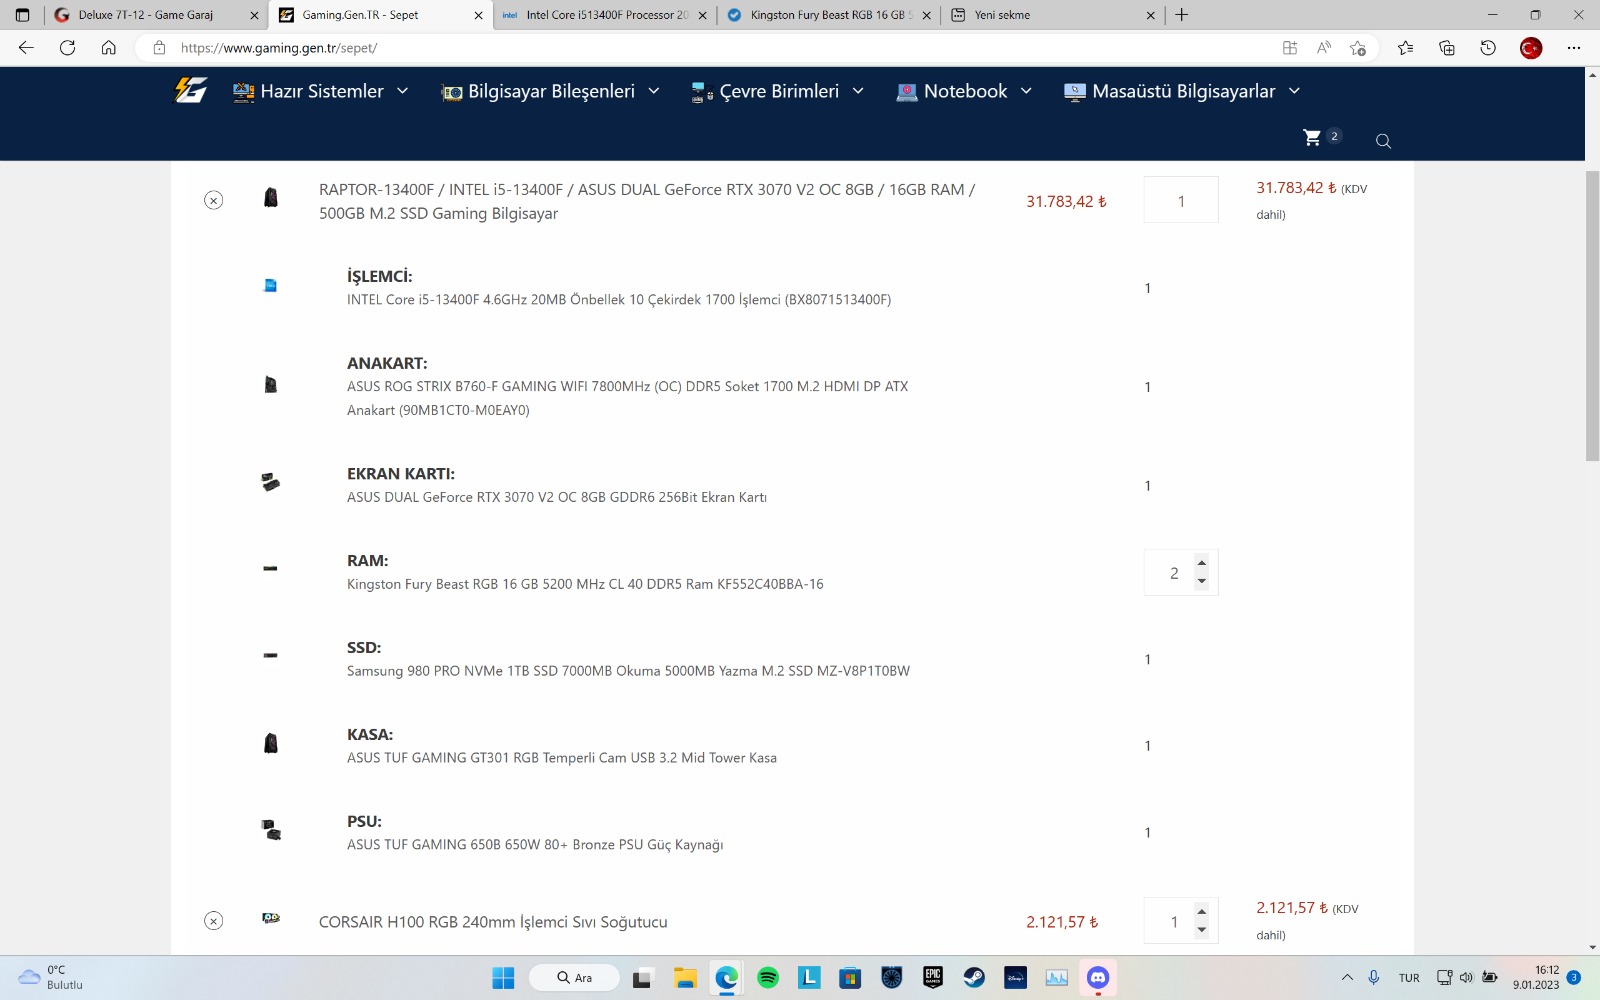The image size is (1600, 1000).
Task: Expand the Notebook menu
Action: (964, 91)
